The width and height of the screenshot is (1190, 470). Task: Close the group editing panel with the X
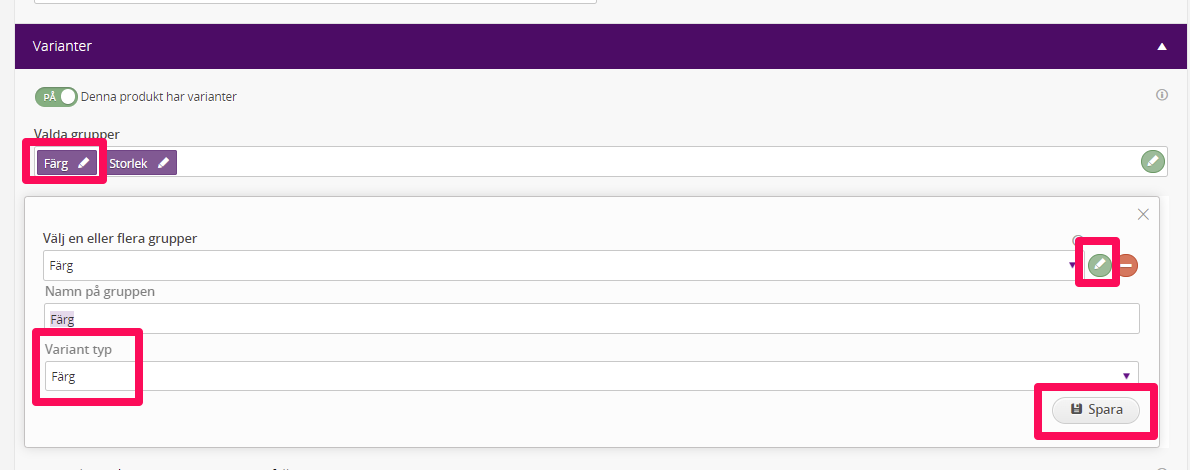tap(1143, 215)
